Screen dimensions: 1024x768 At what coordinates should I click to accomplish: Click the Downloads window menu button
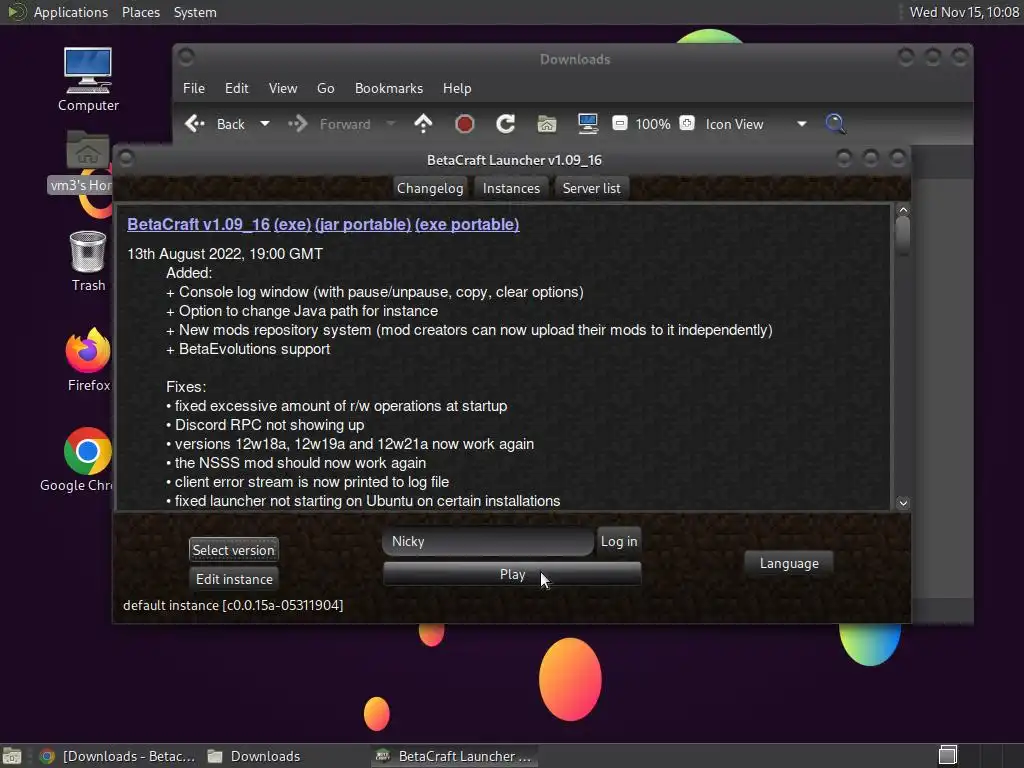[186, 57]
